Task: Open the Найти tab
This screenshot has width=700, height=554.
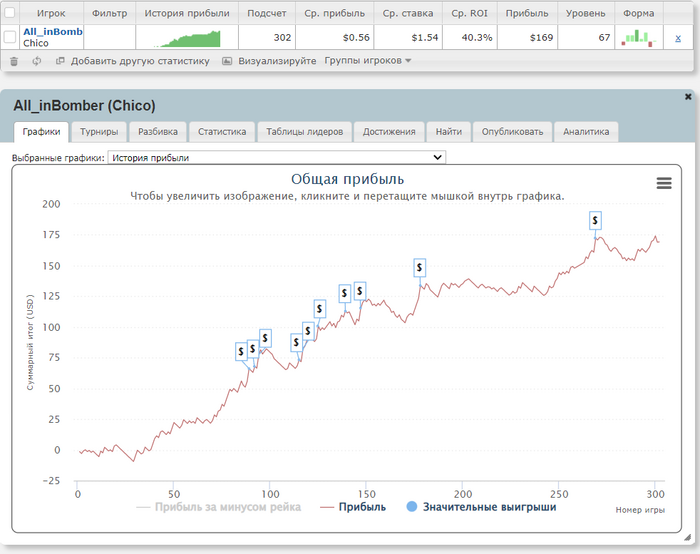Action: point(449,132)
